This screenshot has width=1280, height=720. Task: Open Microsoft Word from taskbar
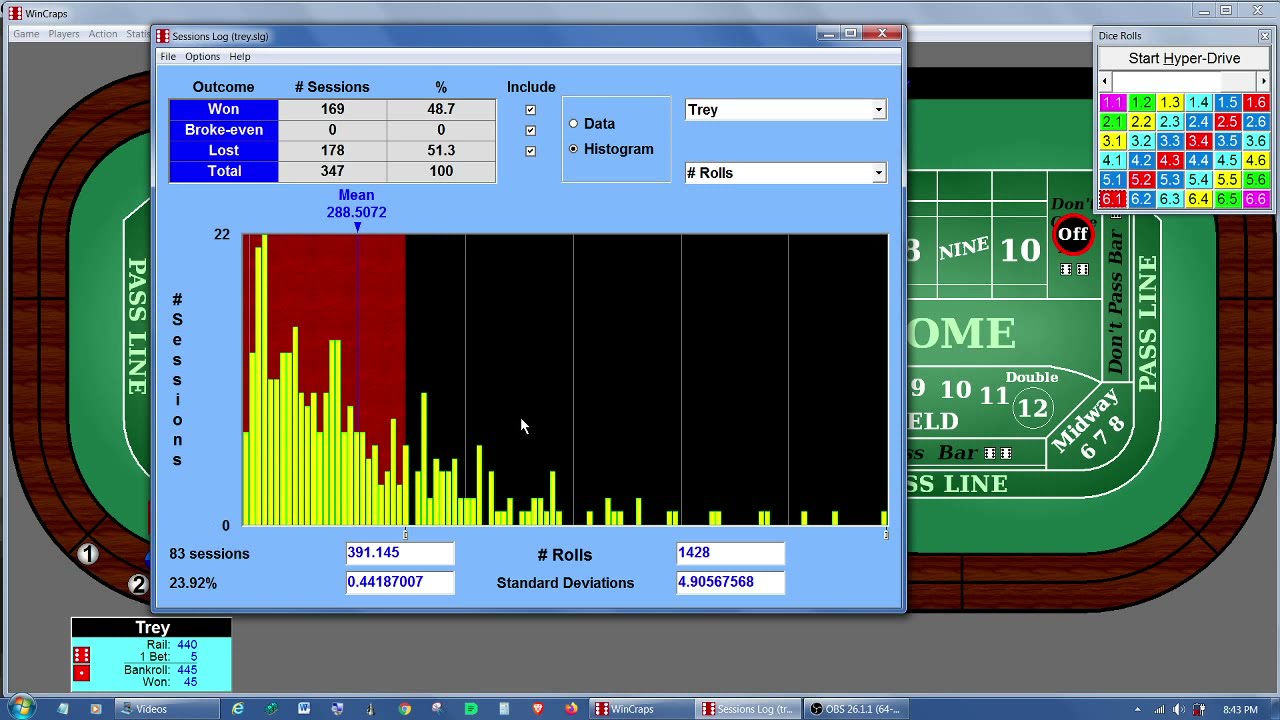[304, 709]
